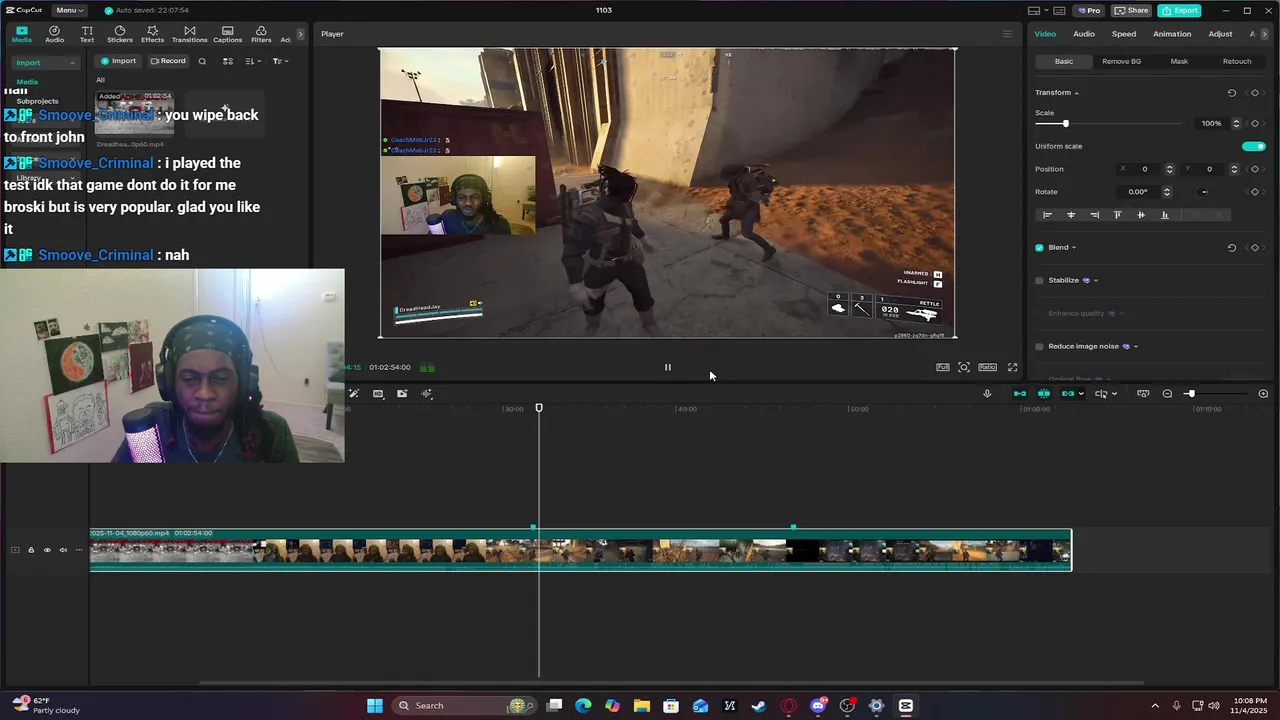The image size is (1280, 720).
Task: Add keyframe for Scale
Action: pos(1255,123)
